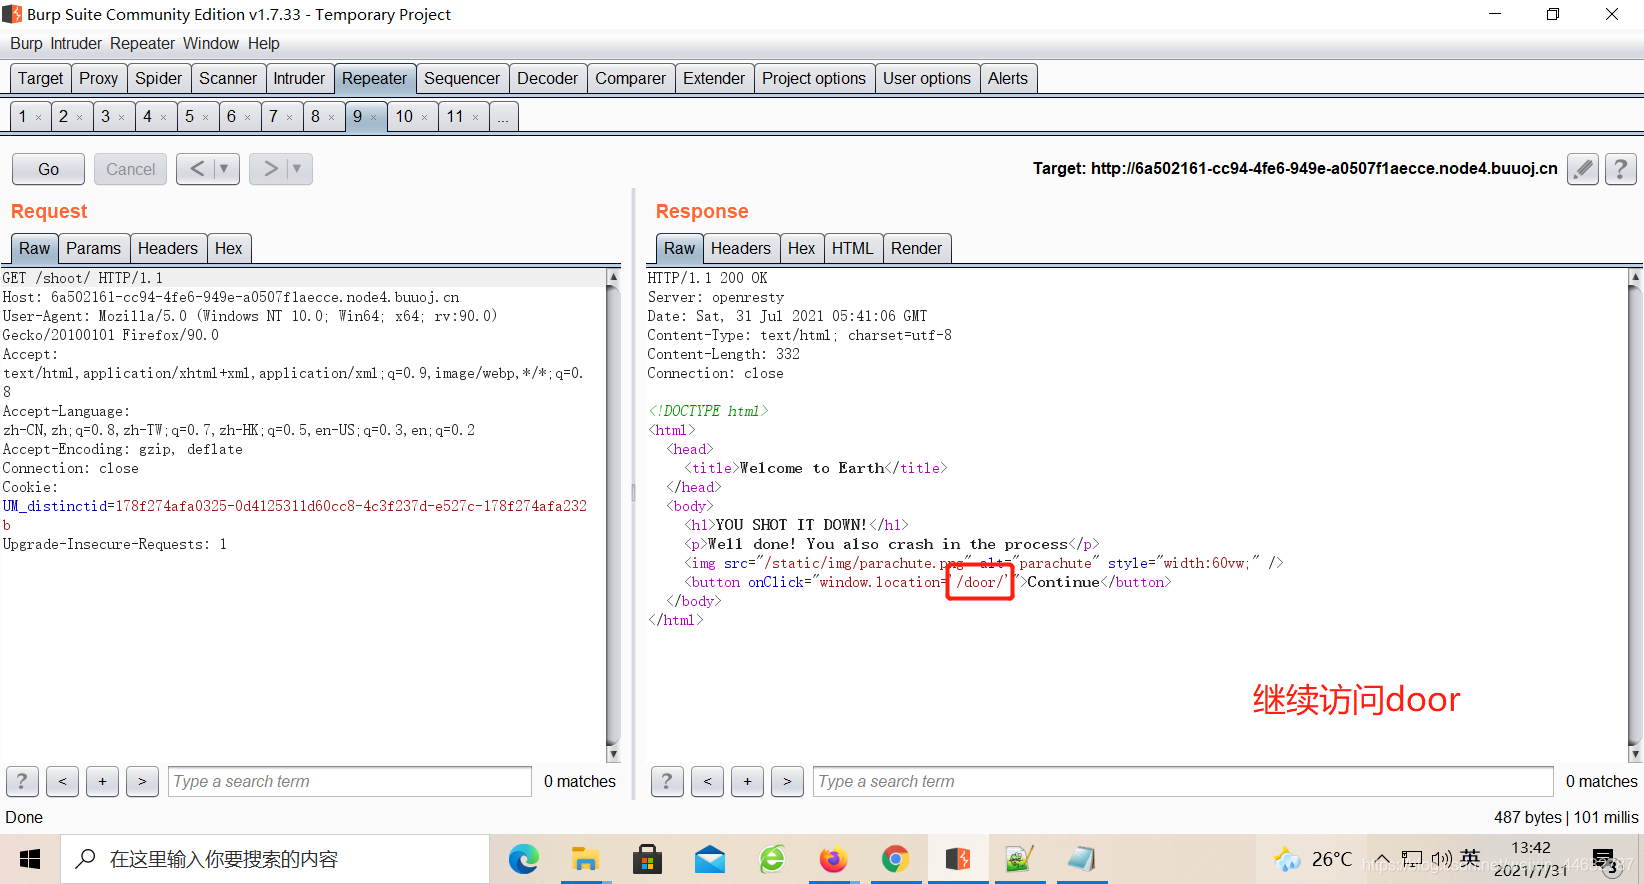Open Microsoft Edge from taskbar
Viewport: 1644px width, 884px height.
click(x=523, y=859)
